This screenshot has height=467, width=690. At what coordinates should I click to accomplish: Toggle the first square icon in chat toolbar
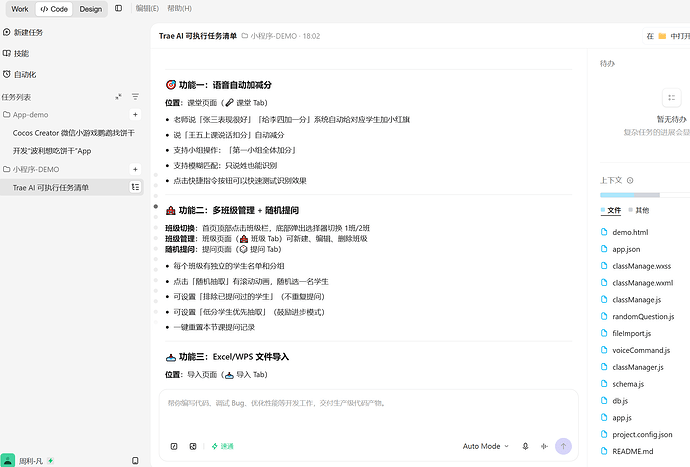174,446
